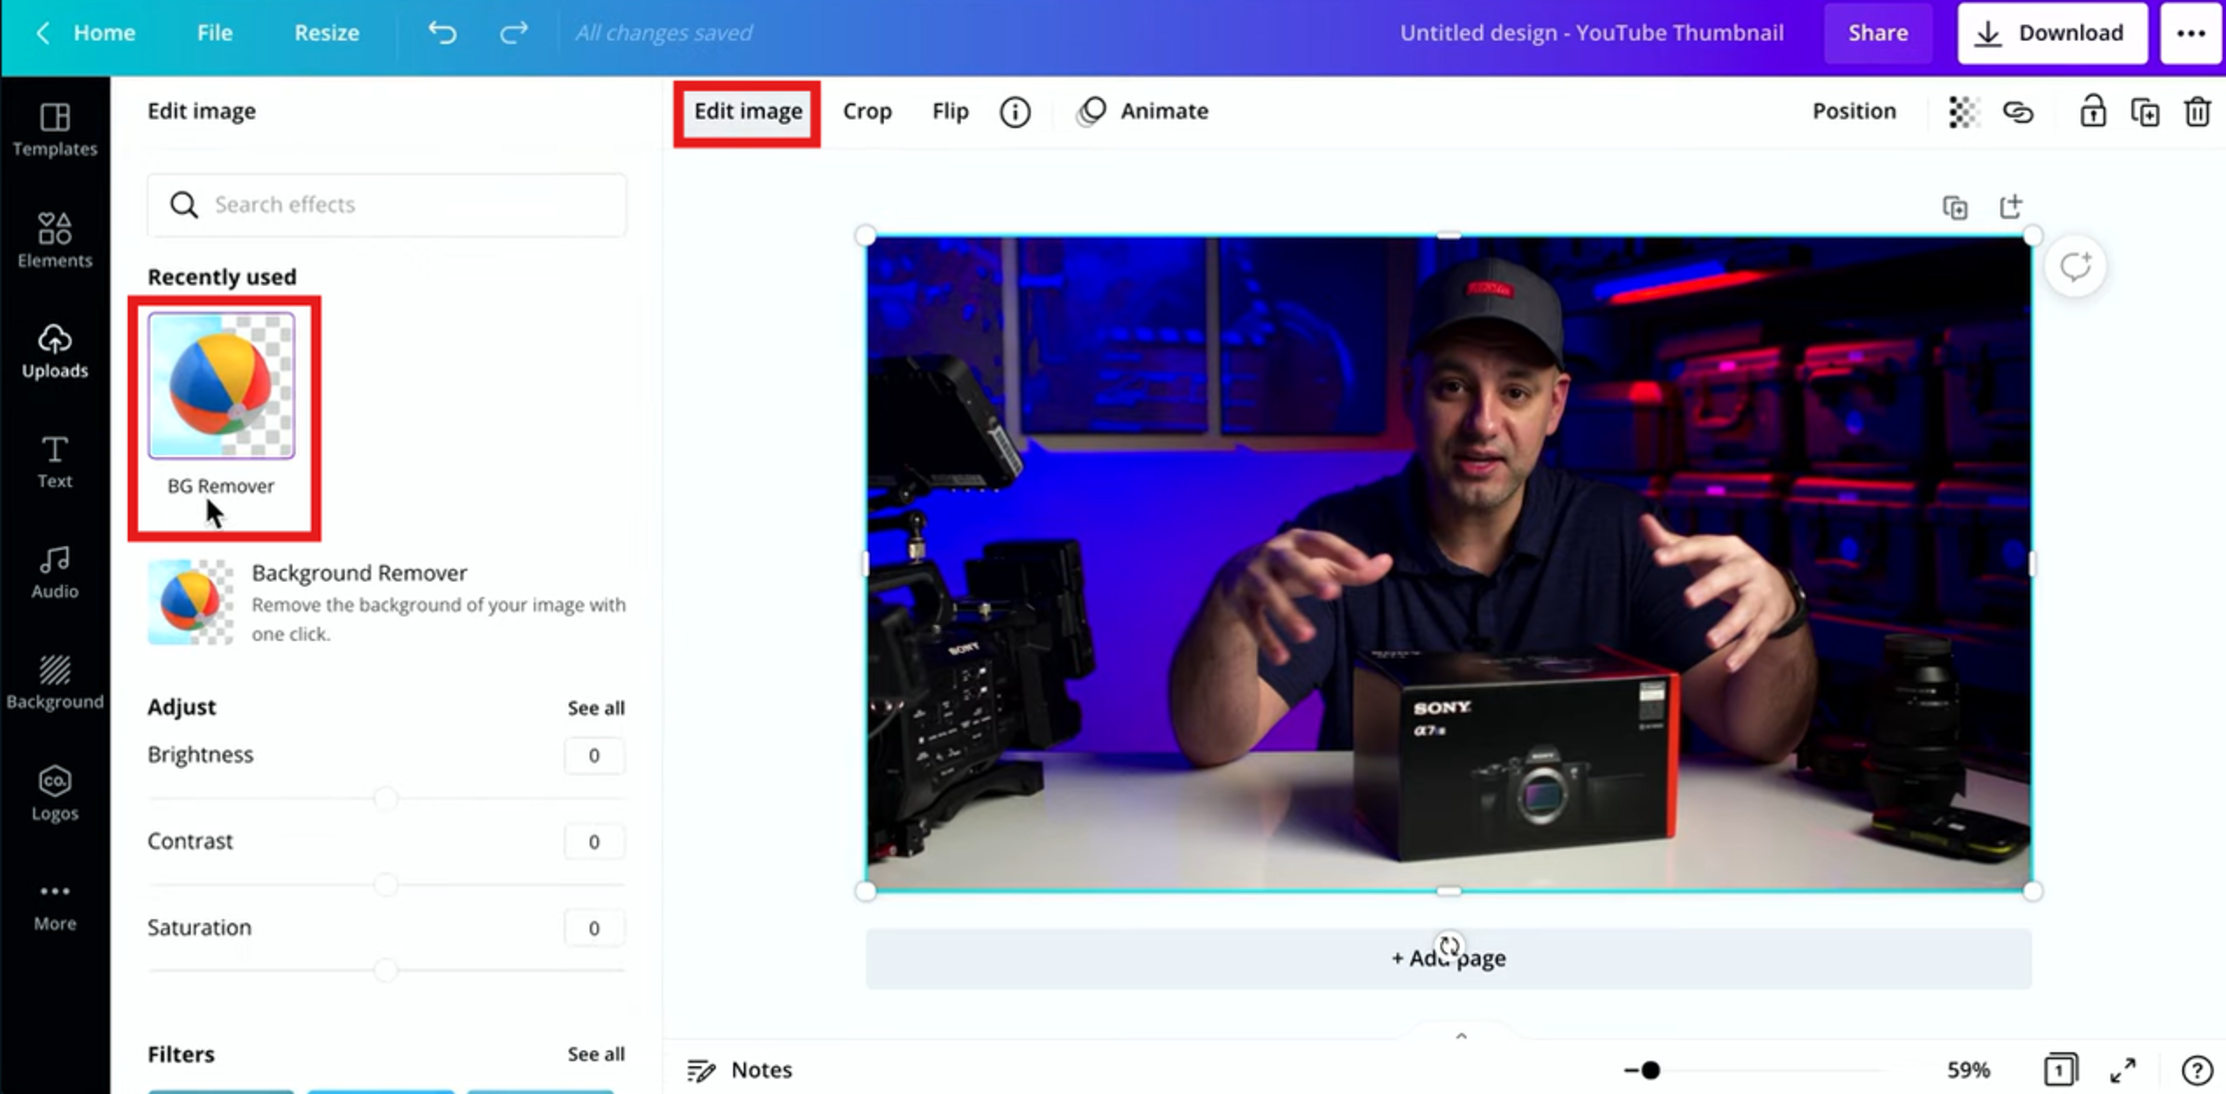
Task: Toggle the page grid view icon
Action: tap(2060, 1070)
